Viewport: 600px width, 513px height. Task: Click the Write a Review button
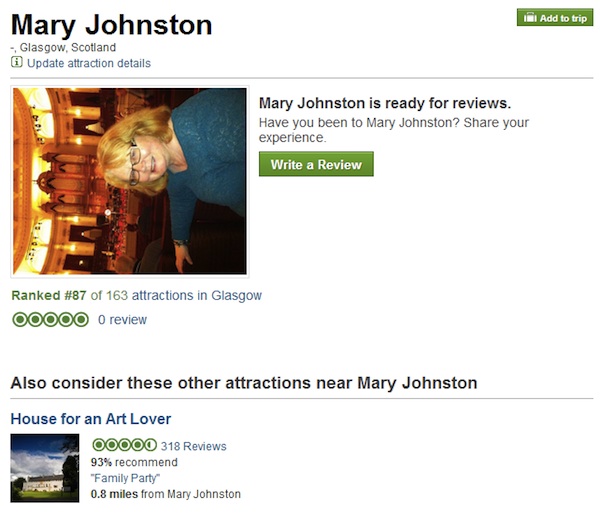point(316,164)
